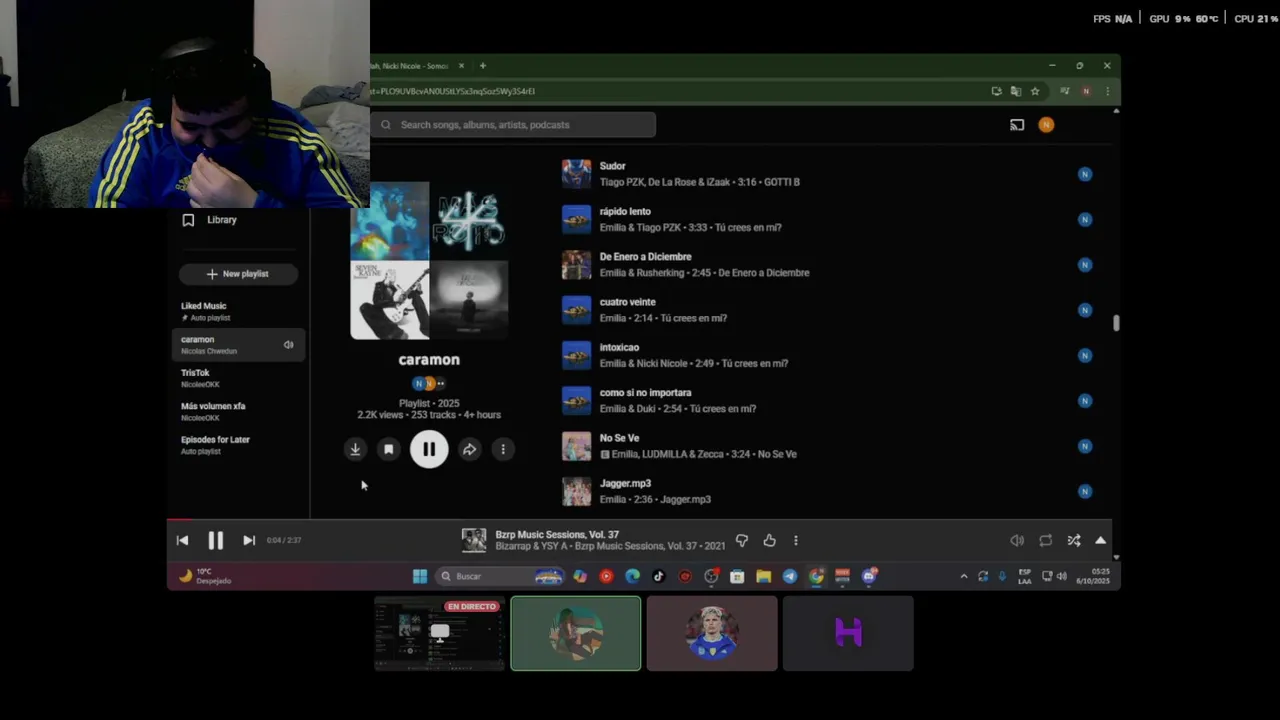Play the song como si no importara
1280x720 pixels.
pos(645,393)
